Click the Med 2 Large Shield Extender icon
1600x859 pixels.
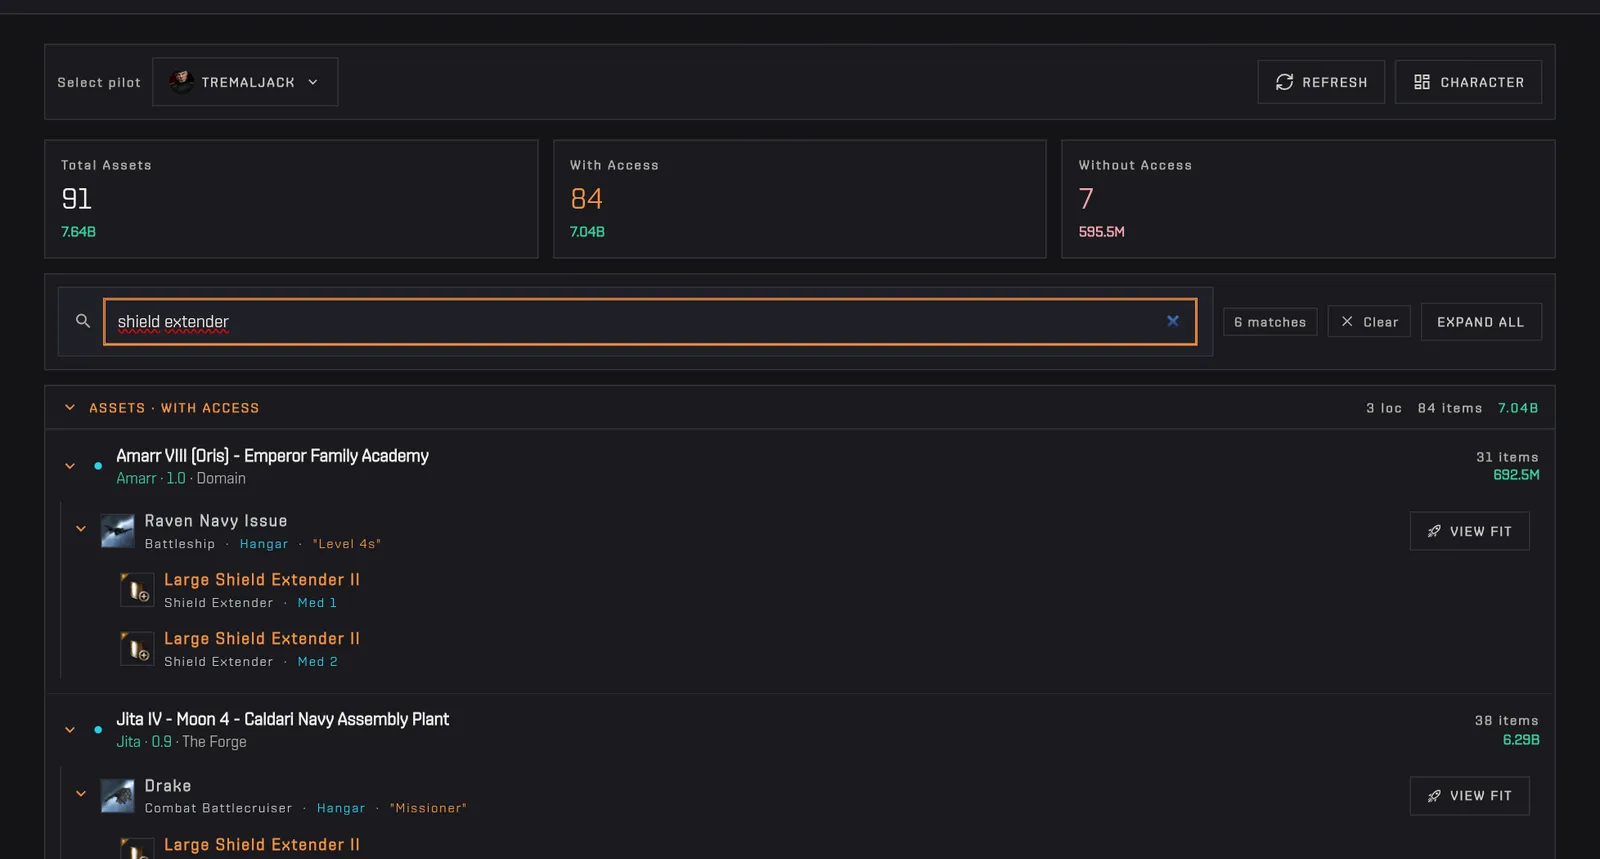[x=137, y=649]
